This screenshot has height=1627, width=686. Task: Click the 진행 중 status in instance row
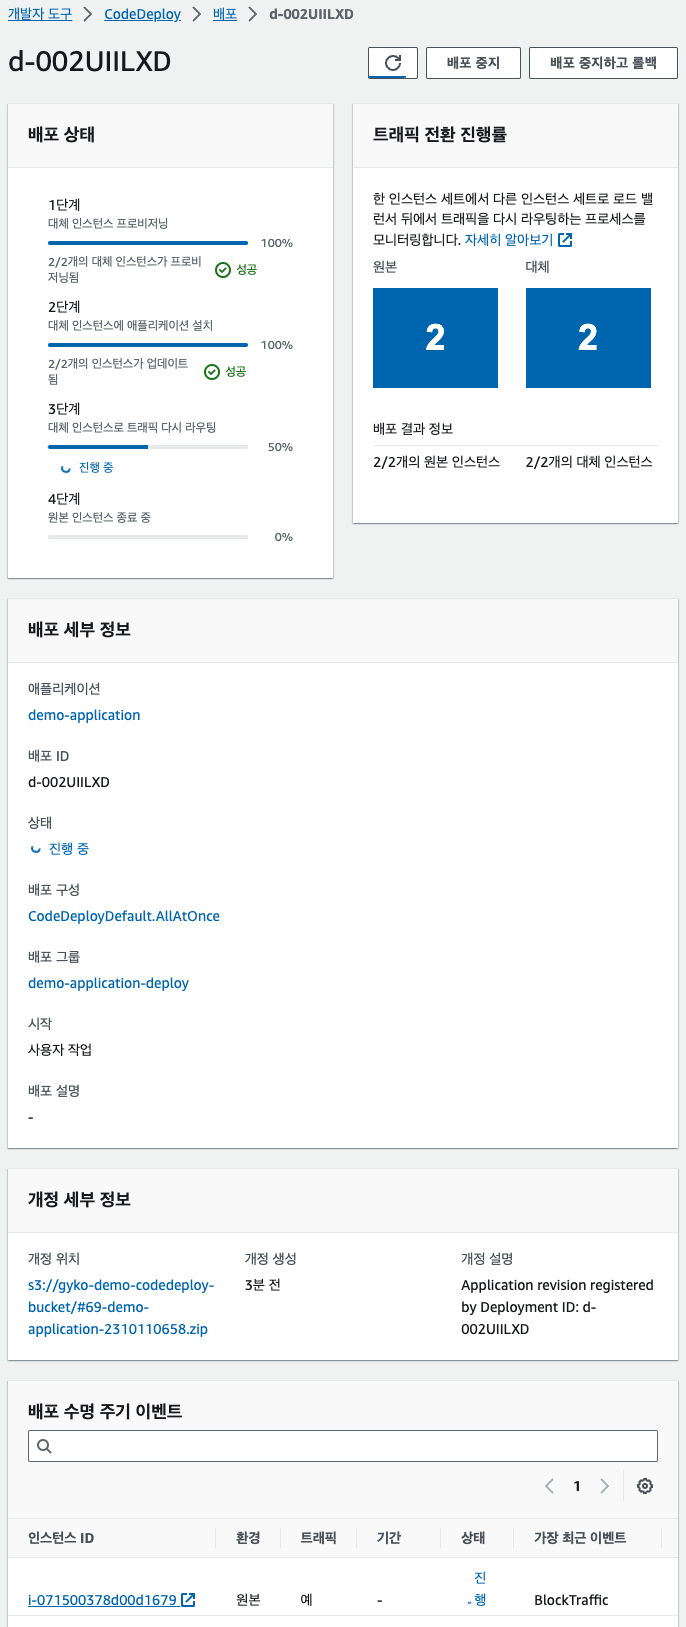pyautogui.click(x=478, y=1589)
